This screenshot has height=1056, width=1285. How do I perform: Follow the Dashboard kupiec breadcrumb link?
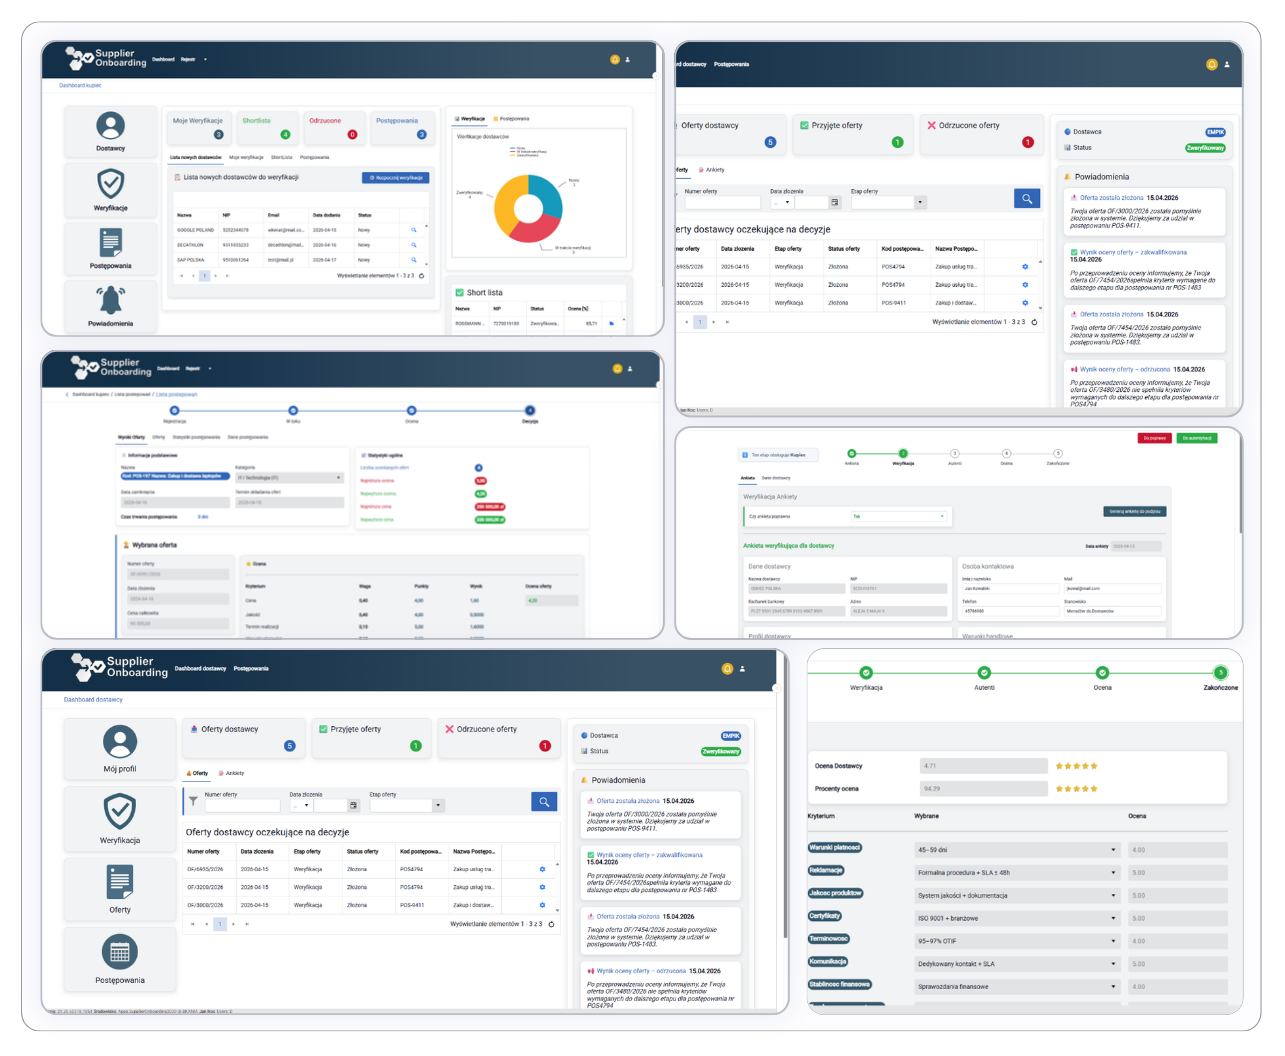click(80, 85)
